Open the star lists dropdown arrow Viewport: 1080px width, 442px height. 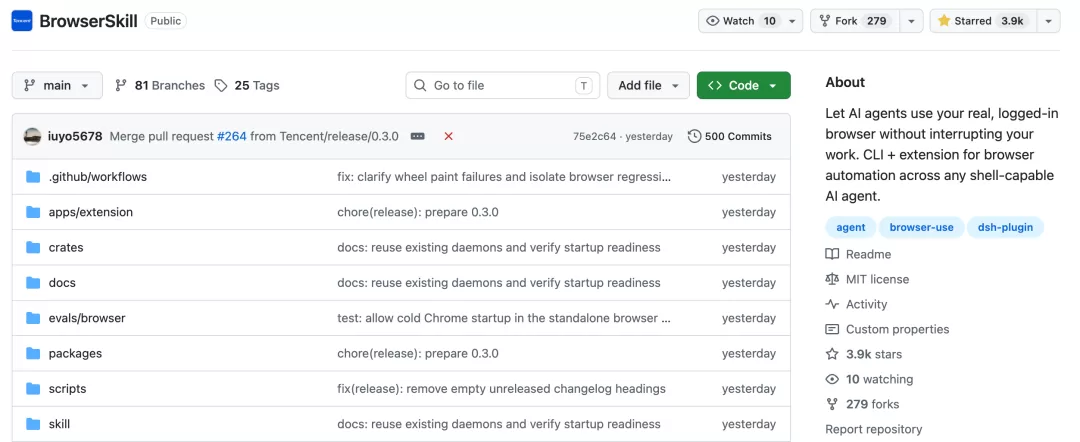1048,21
